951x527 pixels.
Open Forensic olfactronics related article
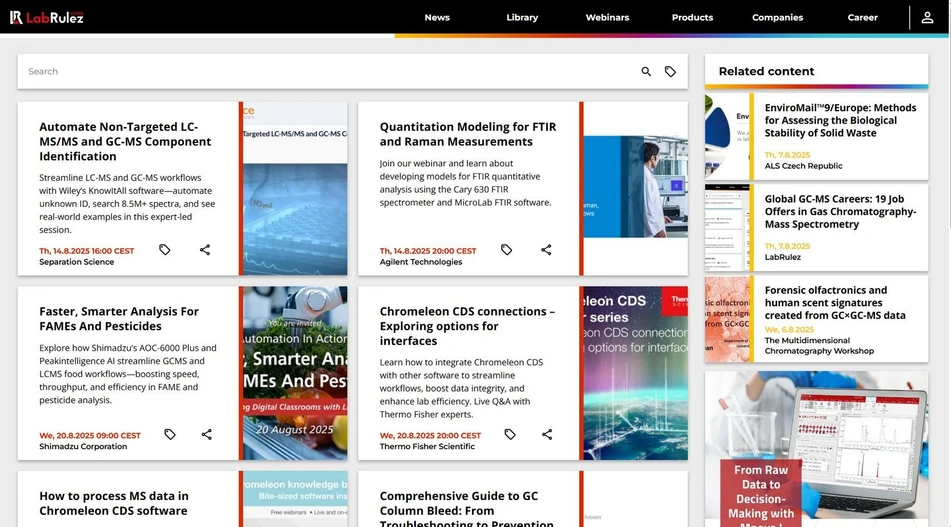click(835, 303)
